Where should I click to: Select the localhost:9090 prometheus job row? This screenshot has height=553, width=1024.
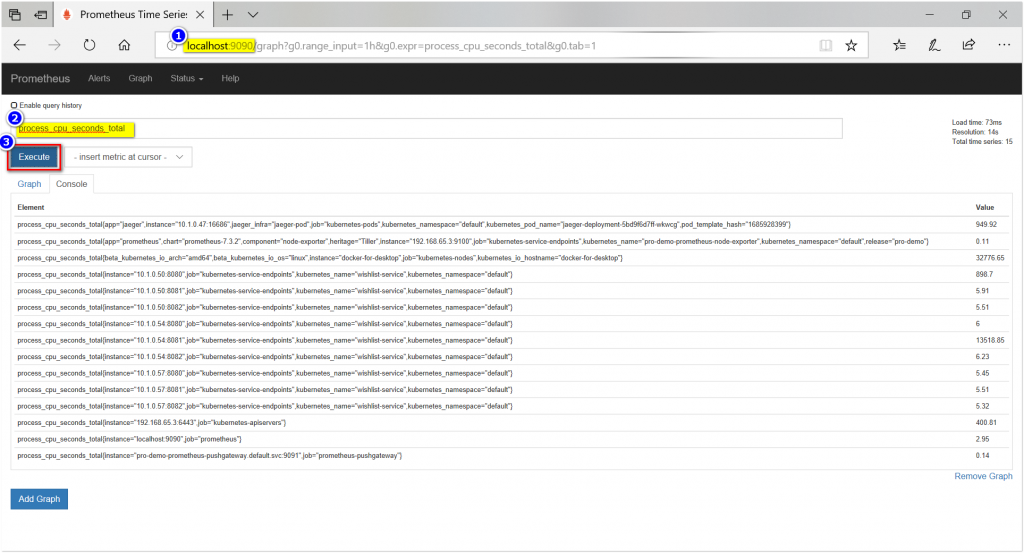[510, 439]
